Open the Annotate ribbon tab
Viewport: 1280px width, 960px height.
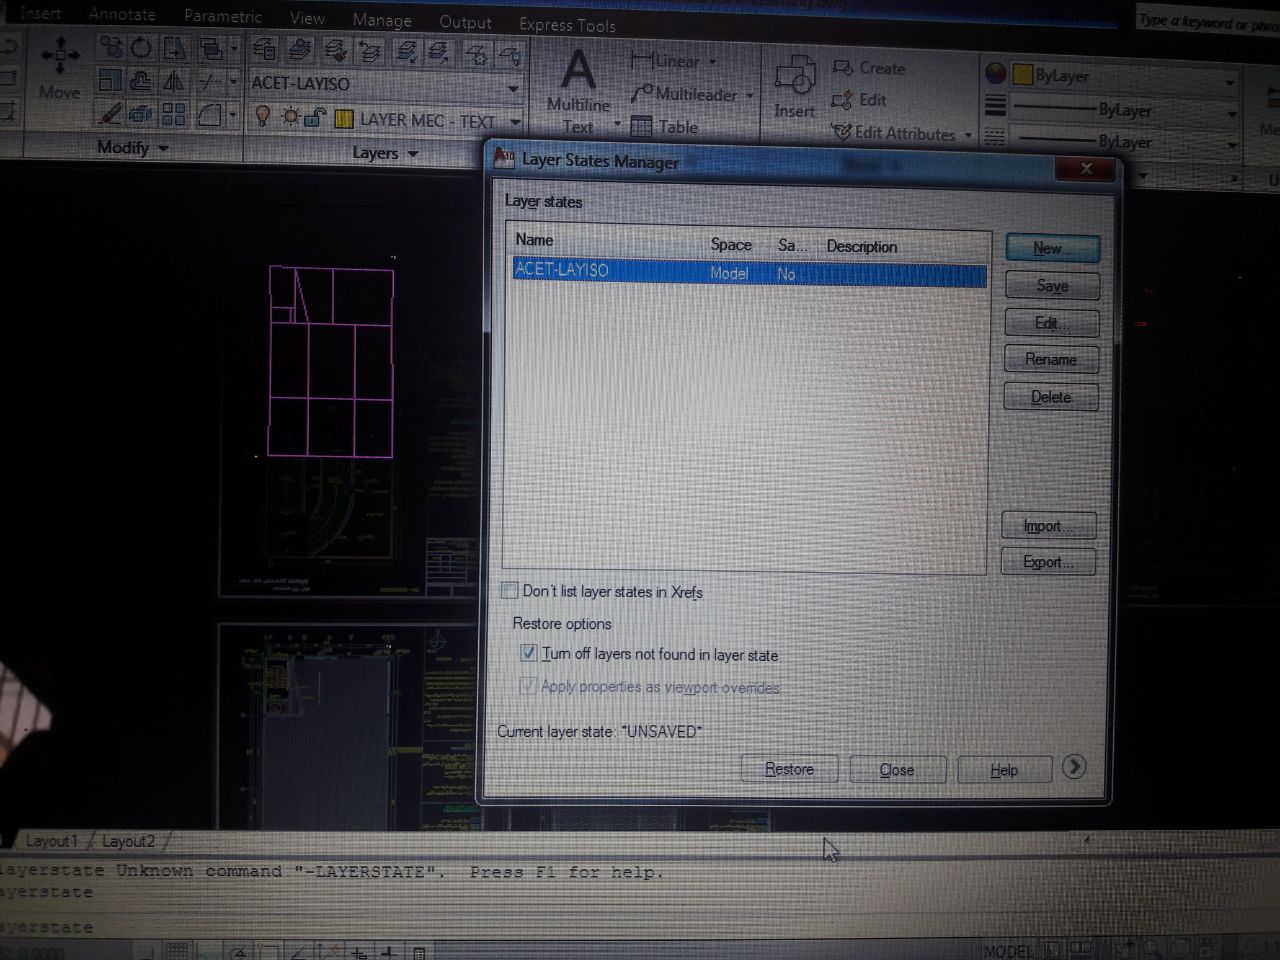click(122, 14)
